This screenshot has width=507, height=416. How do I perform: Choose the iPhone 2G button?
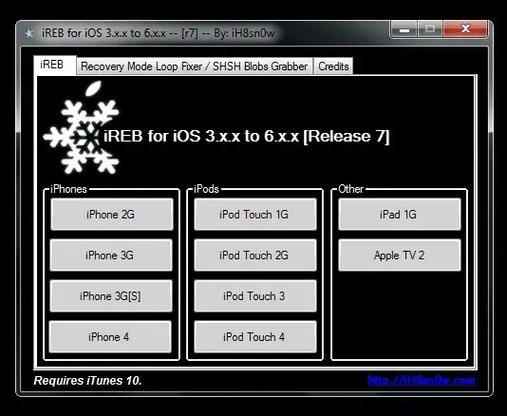pyautogui.click(x=112, y=214)
